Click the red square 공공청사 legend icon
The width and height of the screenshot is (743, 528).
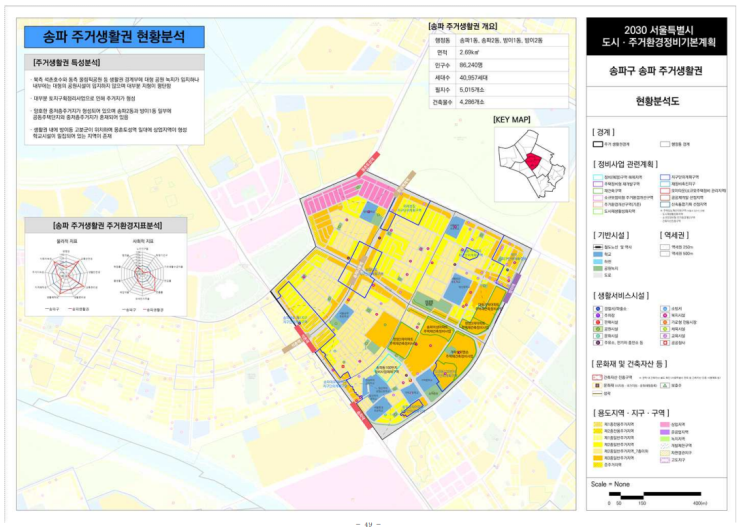point(665,343)
